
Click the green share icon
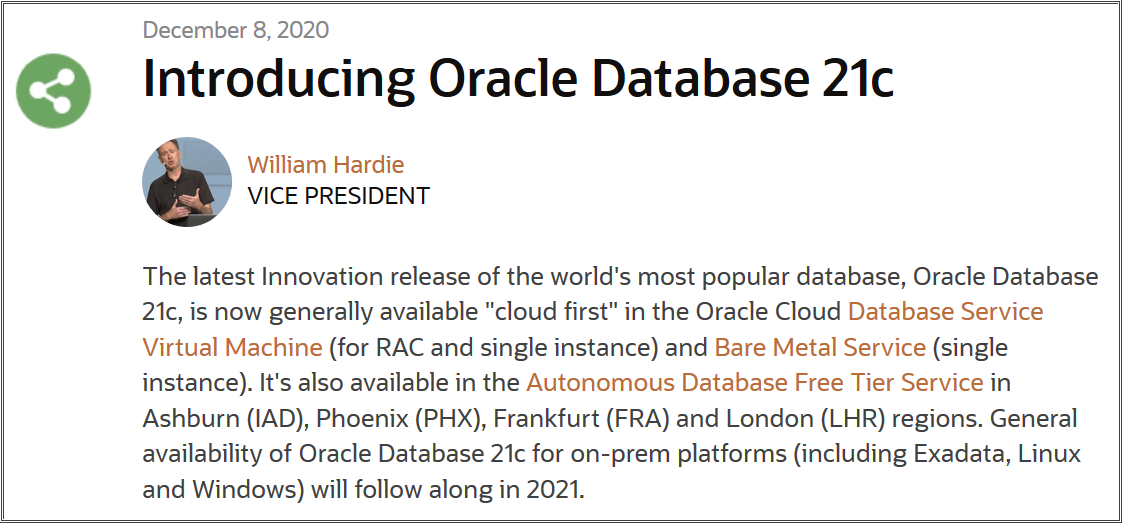(54, 91)
